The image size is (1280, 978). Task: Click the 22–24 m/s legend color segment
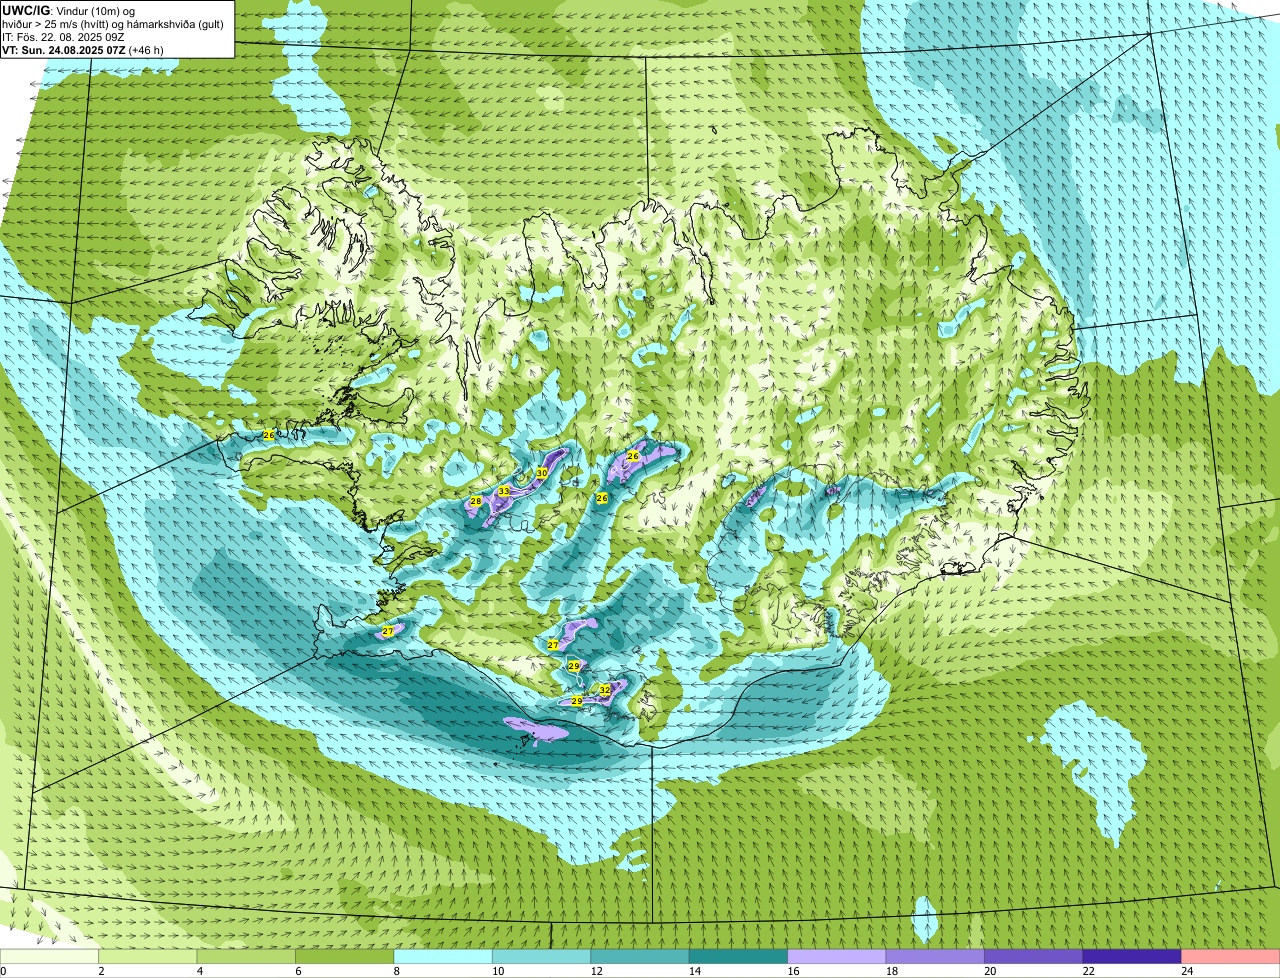coord(1132,957)
